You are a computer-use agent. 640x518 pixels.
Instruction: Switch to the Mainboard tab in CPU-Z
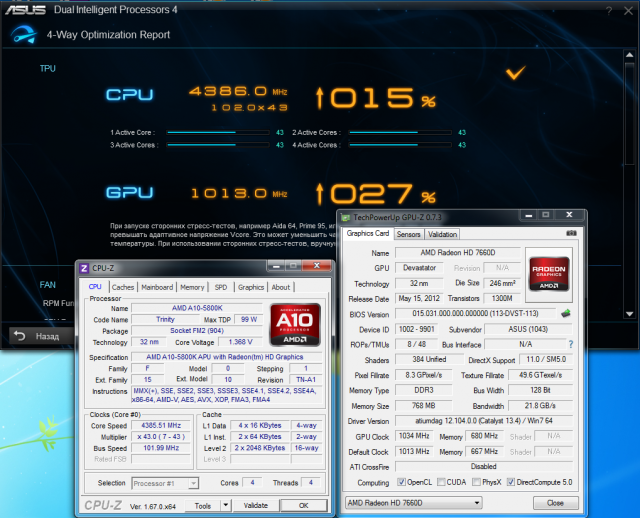(x=157, y=287)
